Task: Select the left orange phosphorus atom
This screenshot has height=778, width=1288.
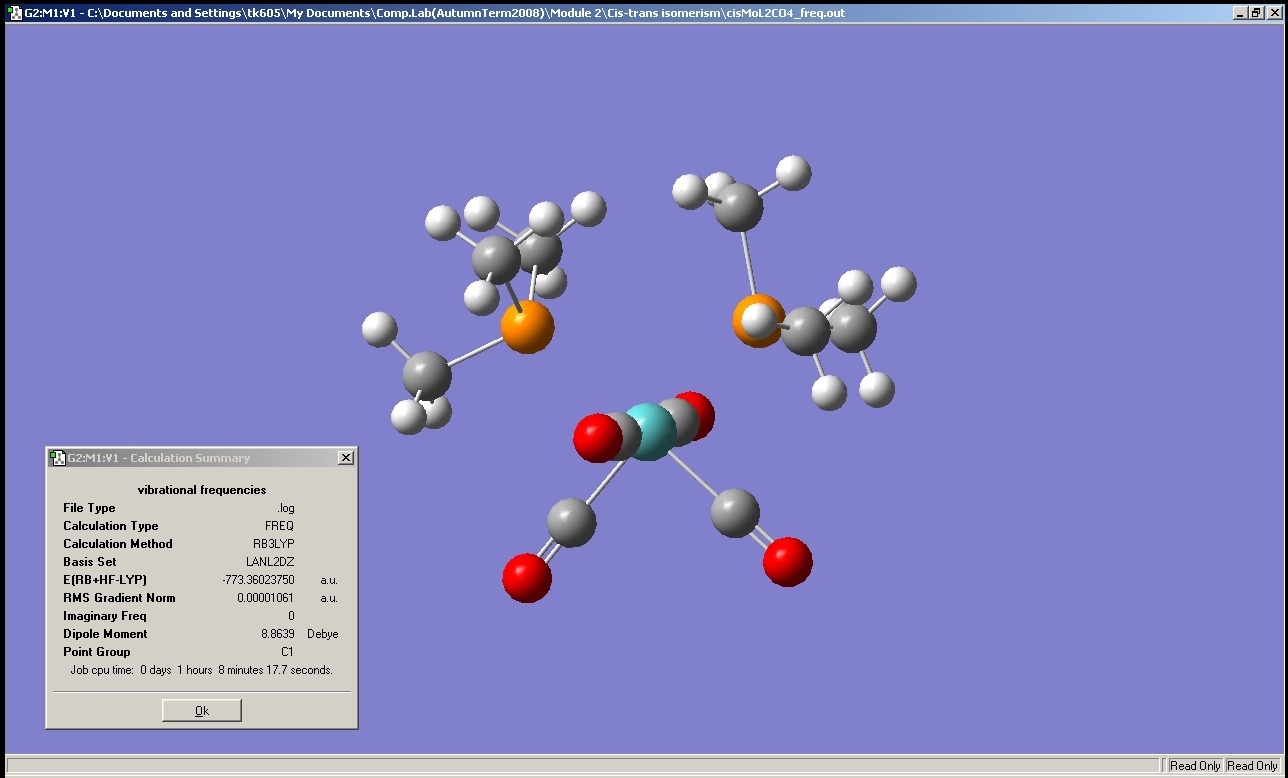Action: 527,327
